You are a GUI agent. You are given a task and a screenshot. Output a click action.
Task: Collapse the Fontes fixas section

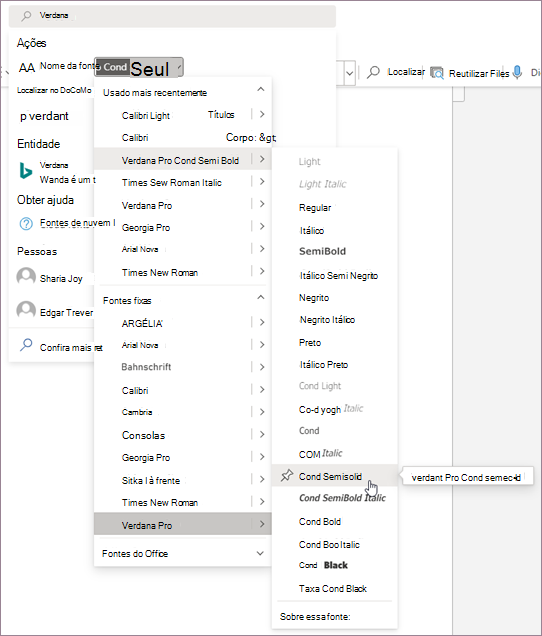point(261,297)
